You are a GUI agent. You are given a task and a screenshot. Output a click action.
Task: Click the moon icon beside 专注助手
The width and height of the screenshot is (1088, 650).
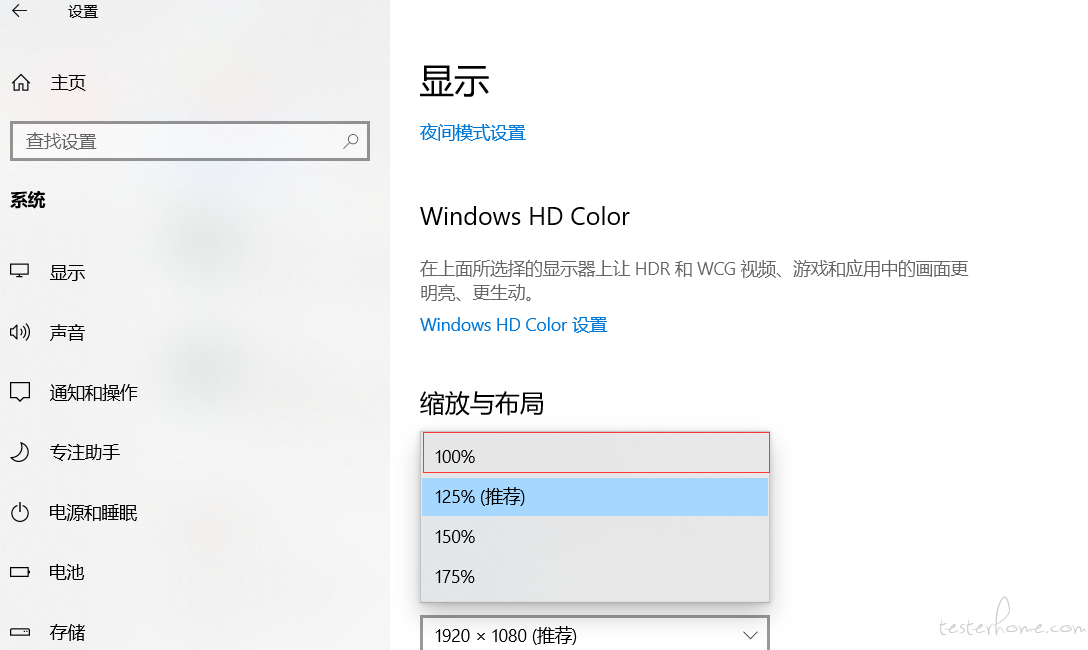pyautogui.click(x=20, y=452)
